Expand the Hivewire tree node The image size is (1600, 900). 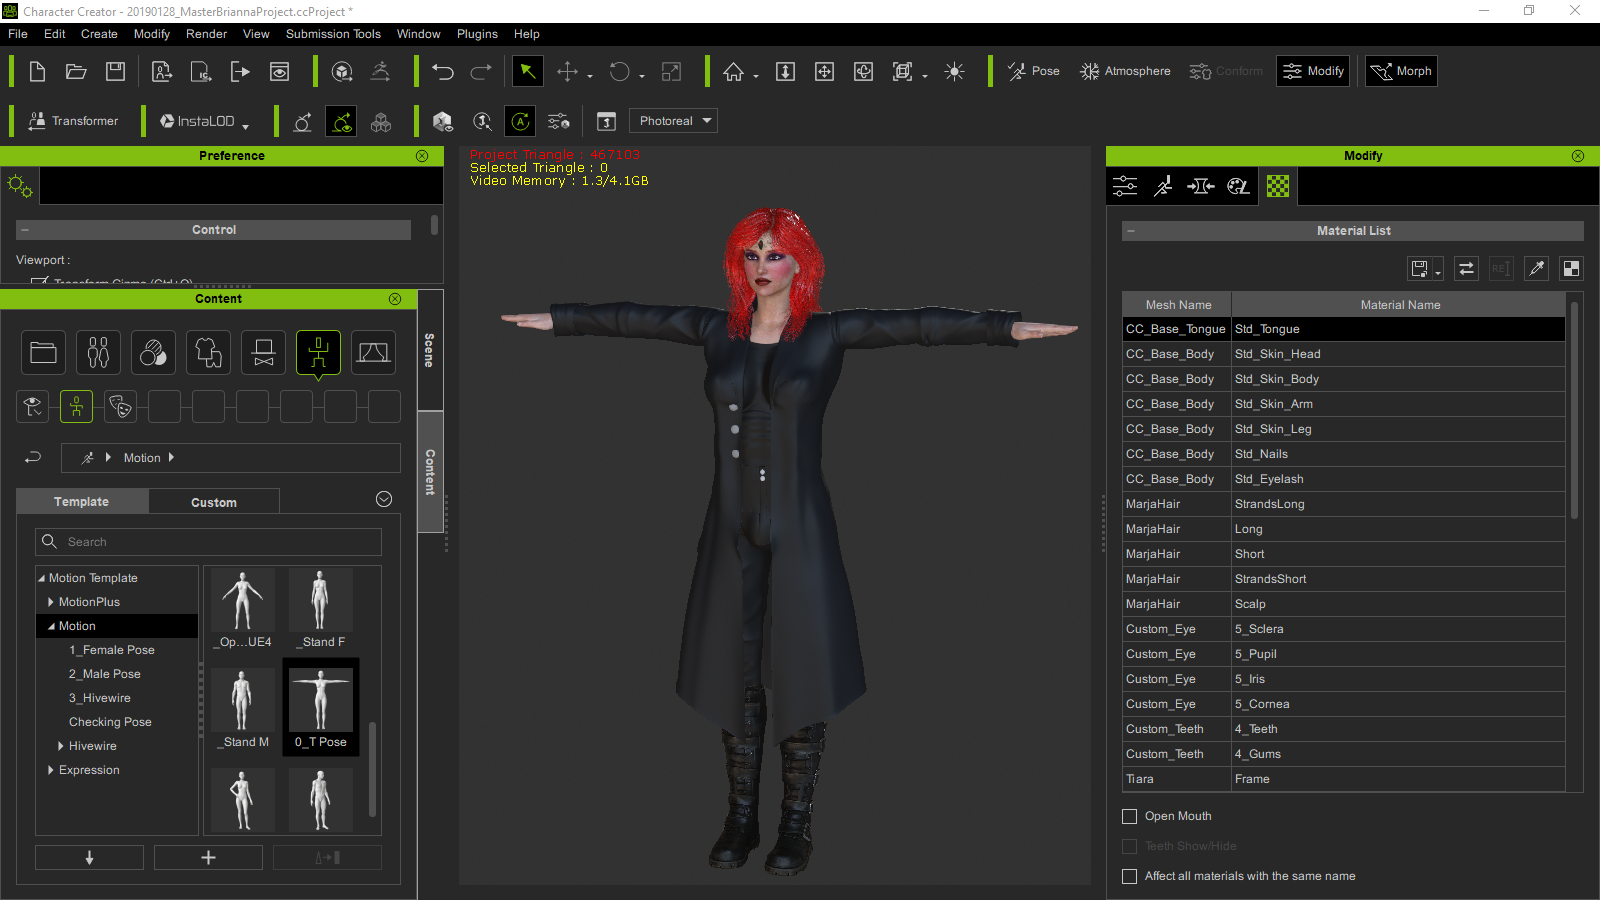click(61, 746)
